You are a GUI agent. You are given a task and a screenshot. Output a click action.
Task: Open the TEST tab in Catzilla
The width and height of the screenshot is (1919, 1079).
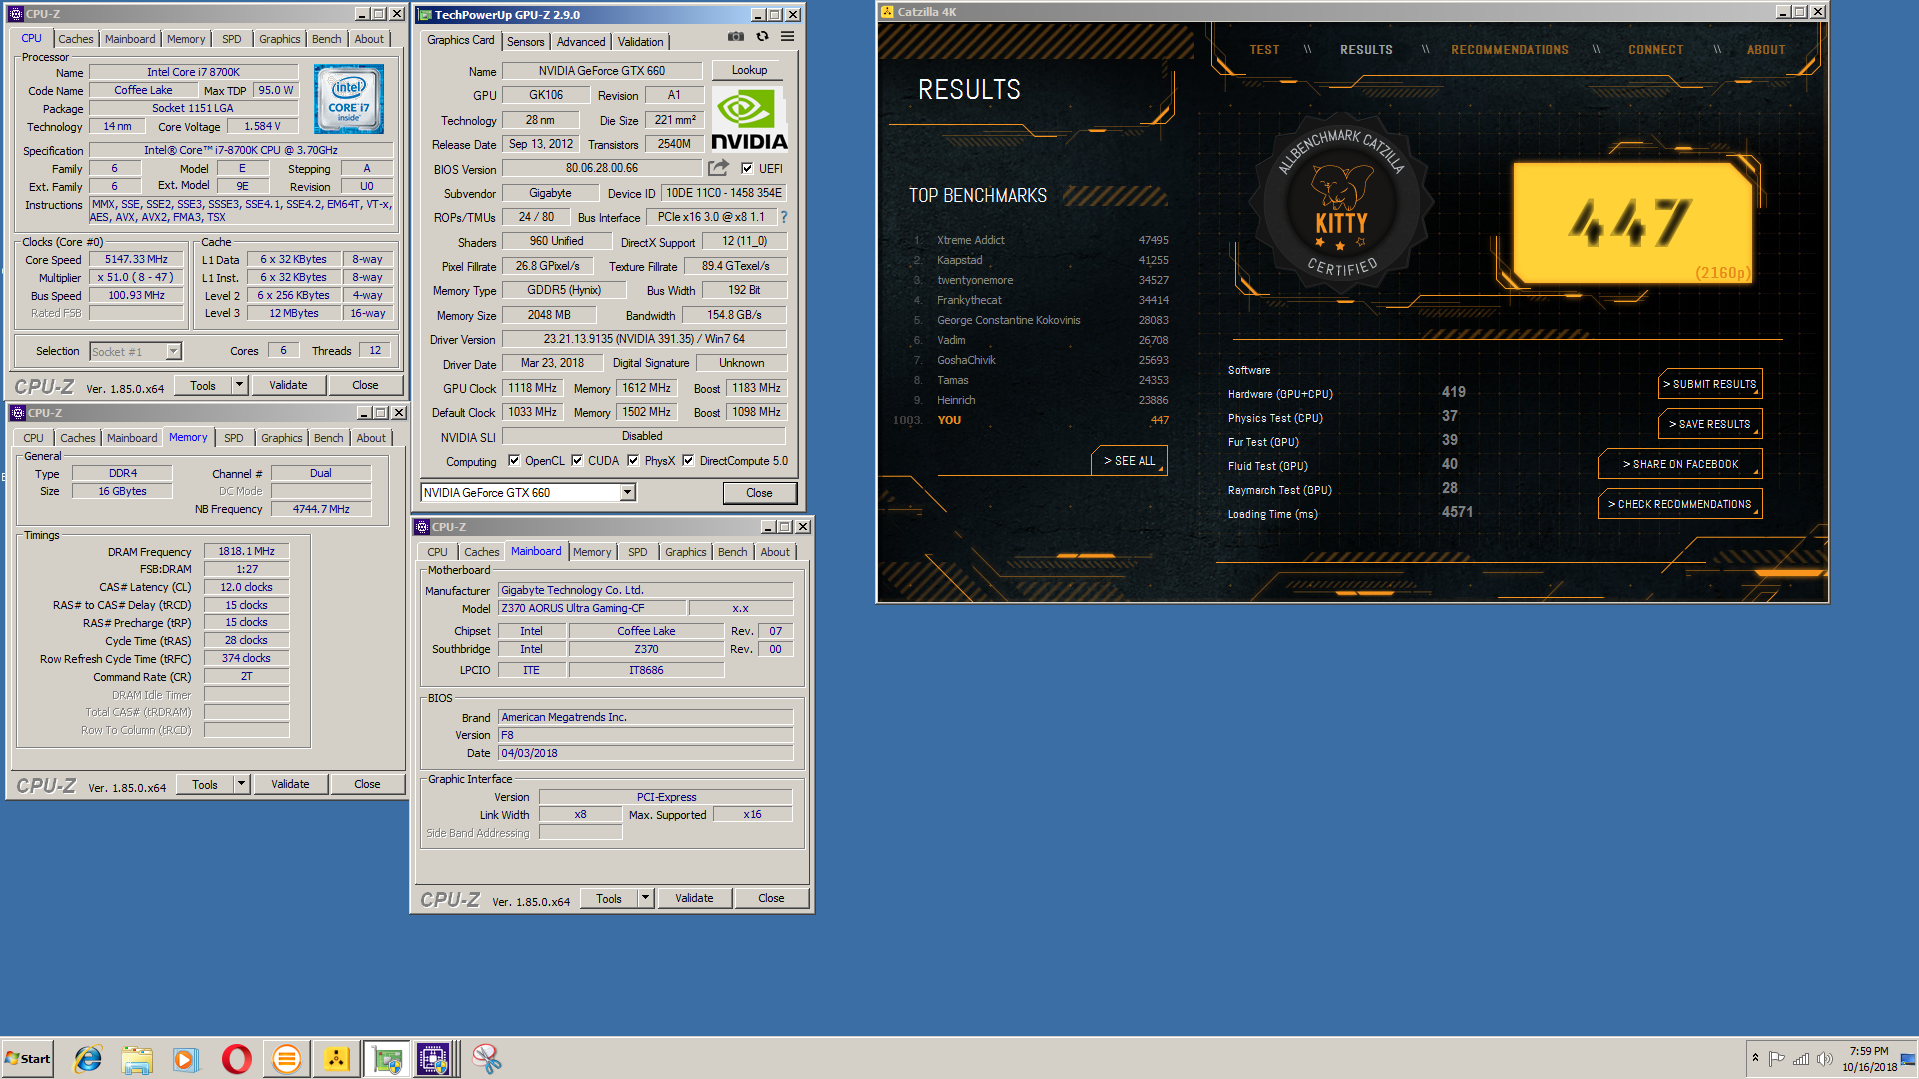point(1264,50)
